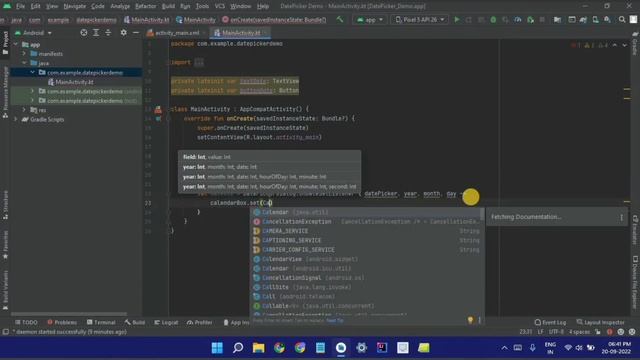The image size is (640, 360).
Task: Click the lightbulb icon in completion popup
Action: pyautogui.click(x=470, y=320)
